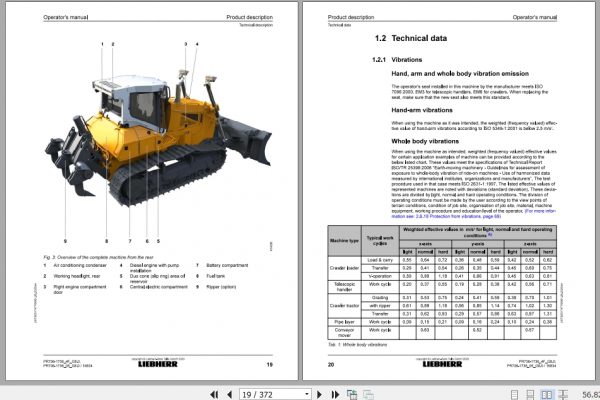
Task: Click the 'Ripper (option)' legend entry
Action: [x=221, y=287]
